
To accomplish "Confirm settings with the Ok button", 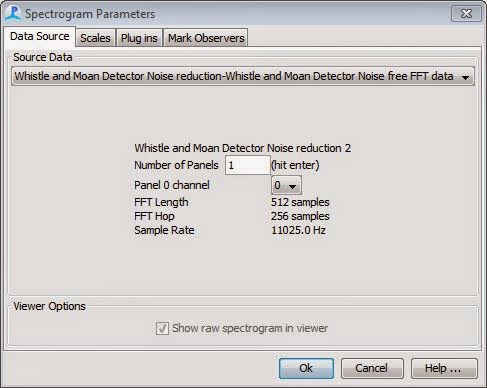I will [x=306, y=368].
